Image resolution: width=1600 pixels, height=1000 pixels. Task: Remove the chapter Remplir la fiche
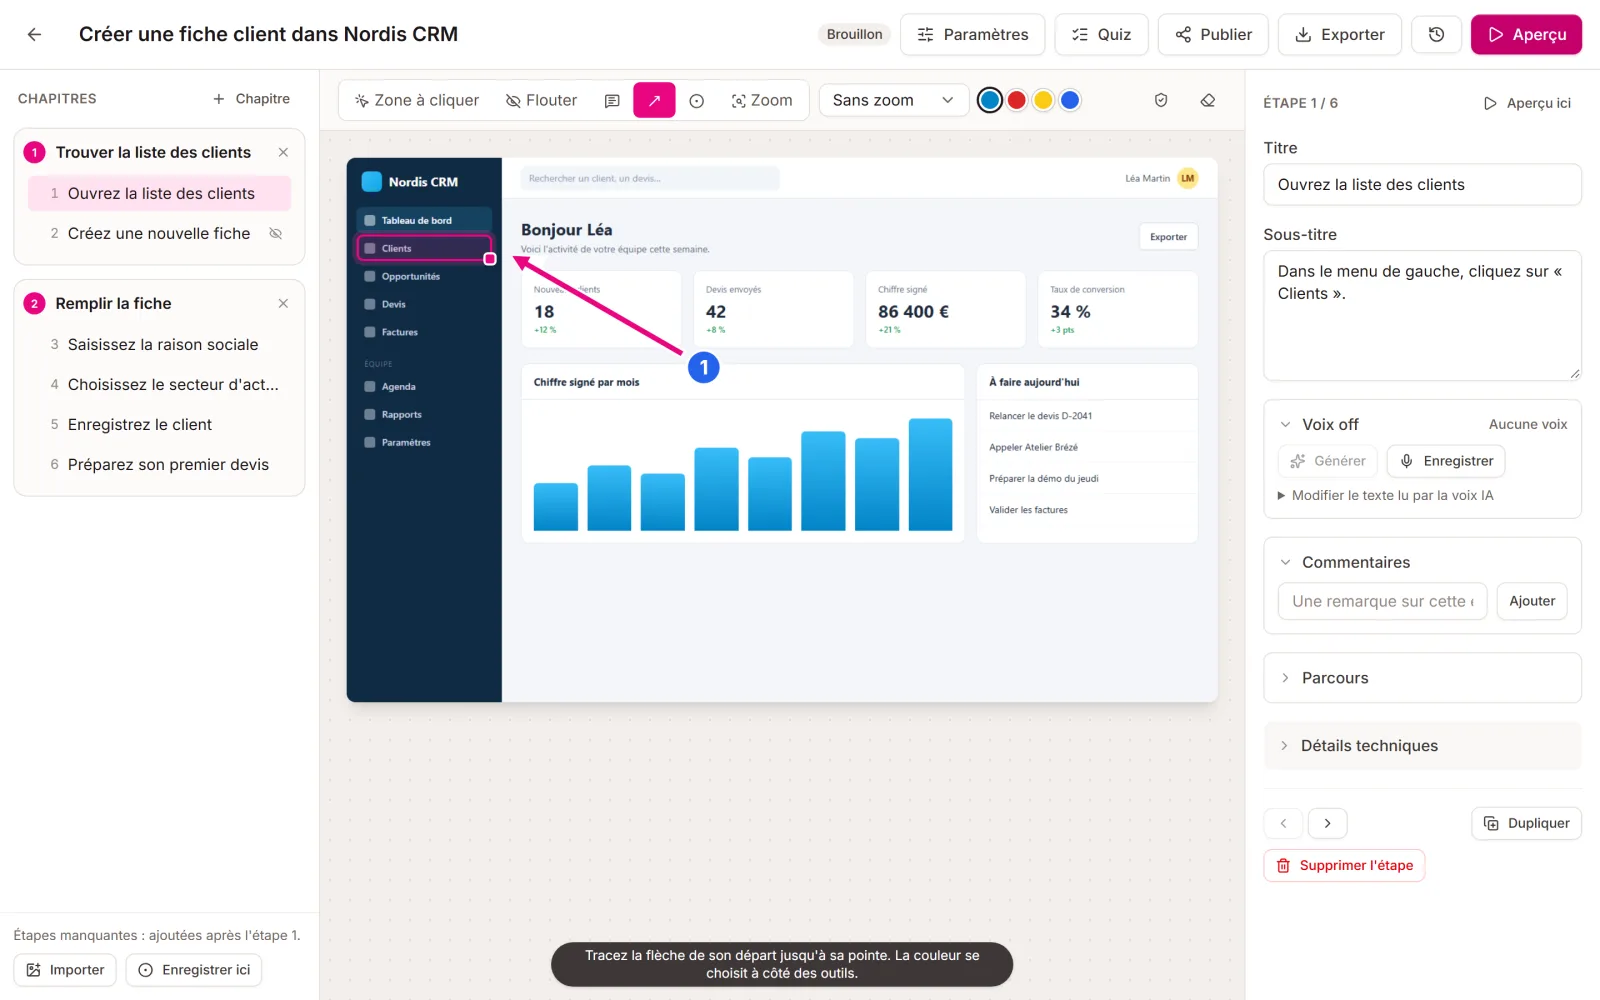tap(283, 303)
